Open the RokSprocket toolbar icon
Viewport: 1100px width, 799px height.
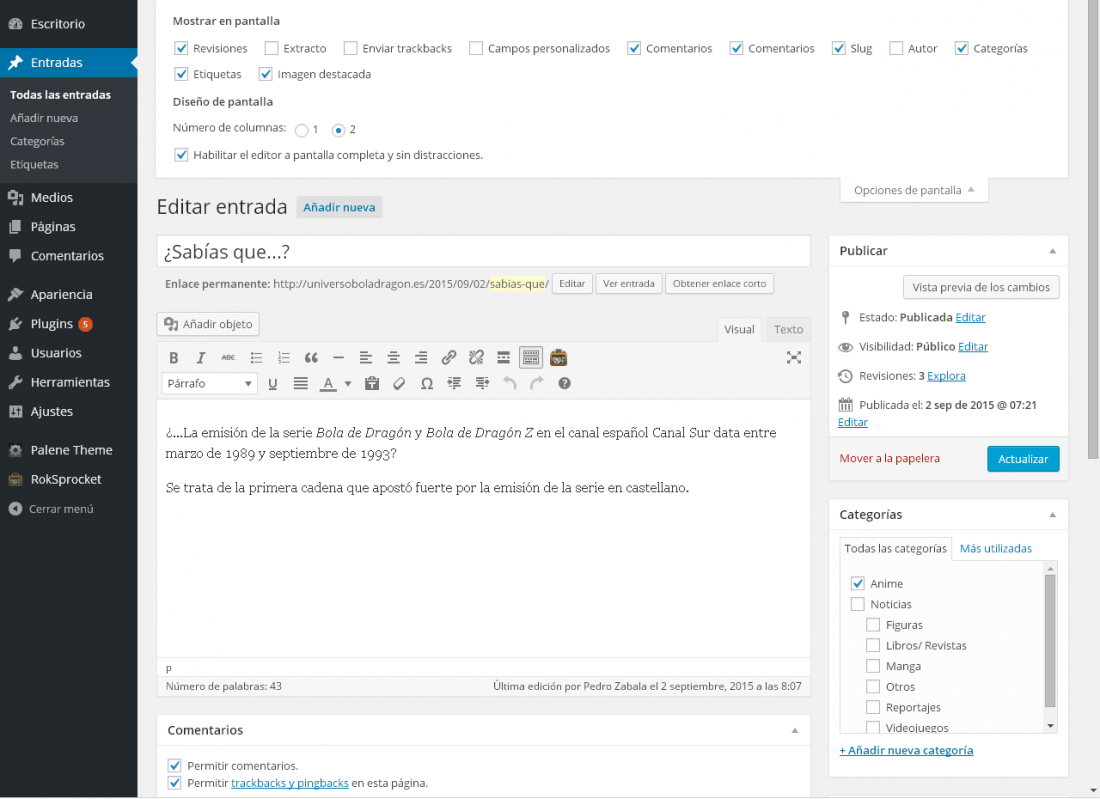click(x=558, y=358)
